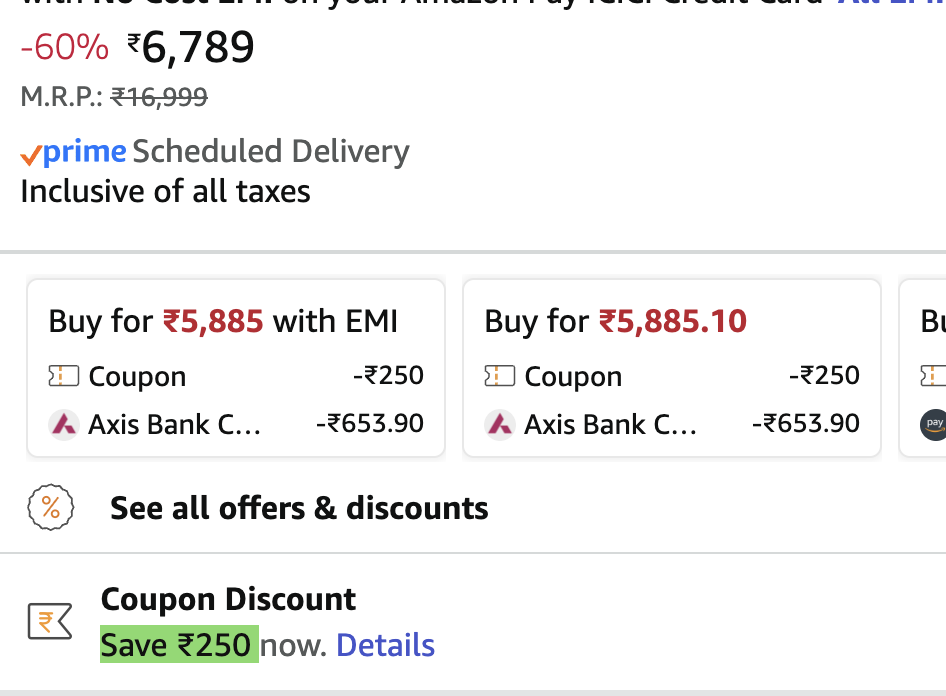Click the -₹250 coupon discount in first card

click(390, 376)
